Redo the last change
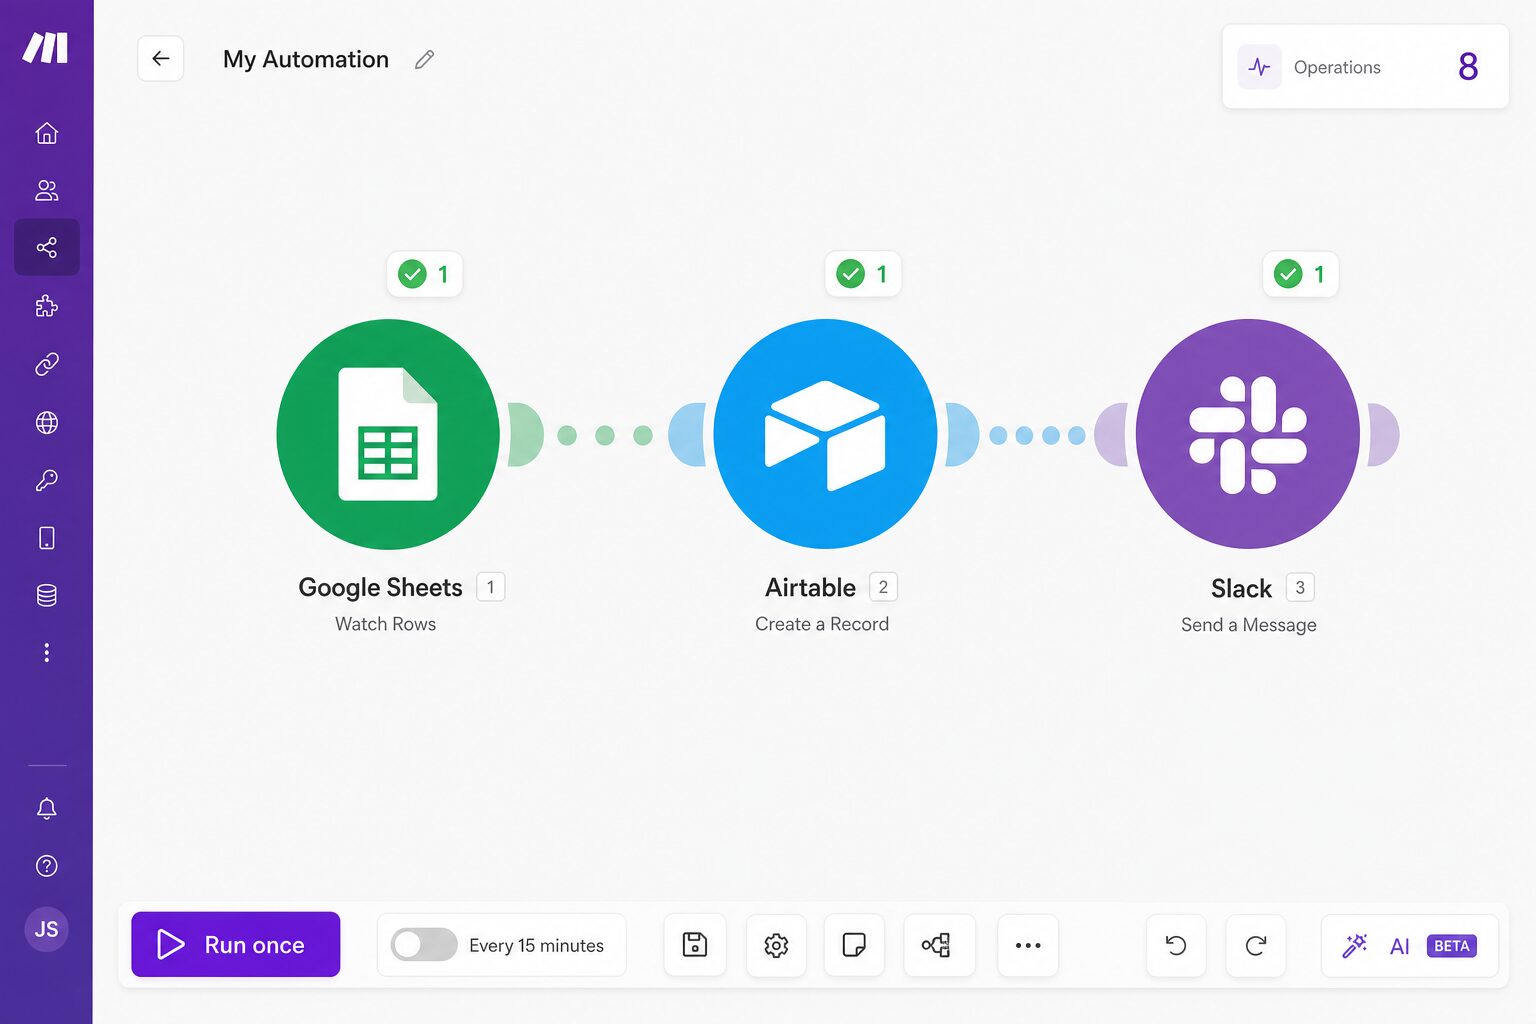 click(x=1256, y=944)
